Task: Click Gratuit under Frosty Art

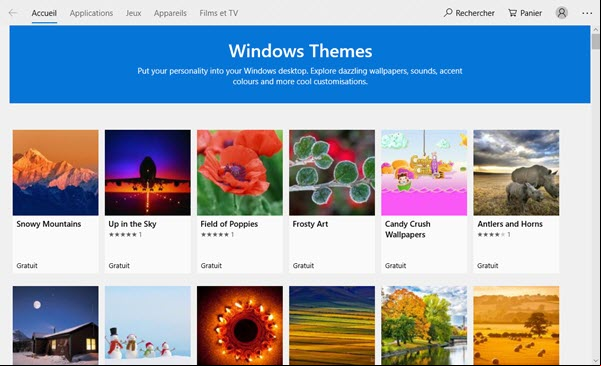Action: click(303, 265)
